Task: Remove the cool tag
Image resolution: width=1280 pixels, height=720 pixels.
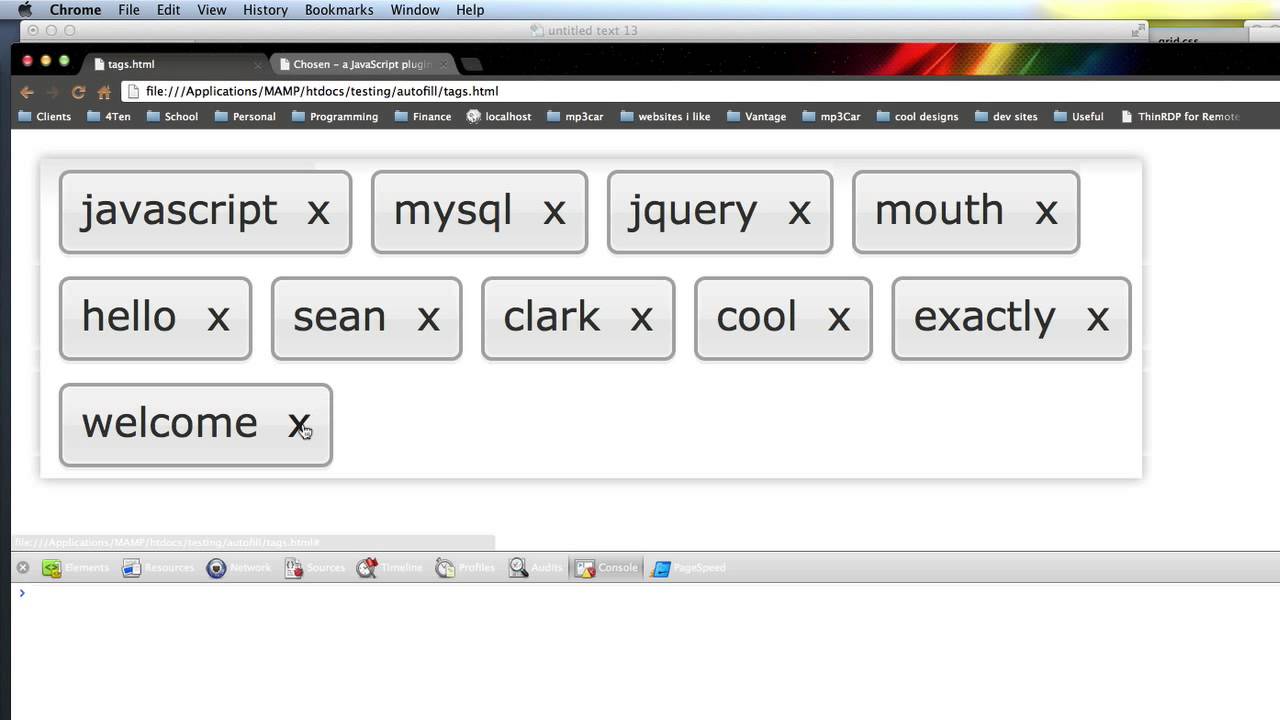Action: (839, 318)
